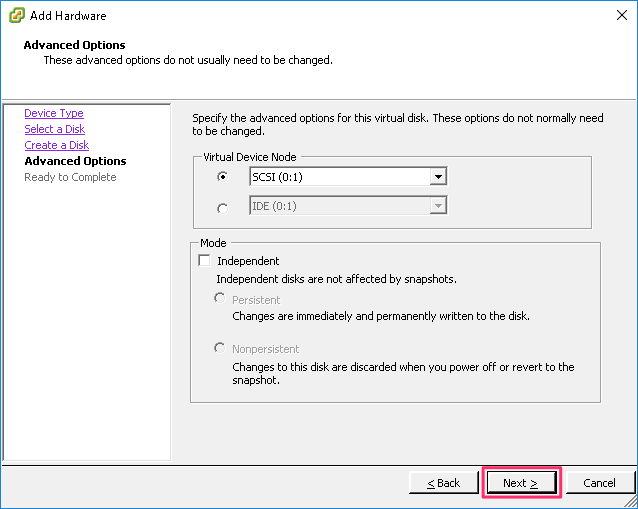Choose the Nonpersistent disk mode radio button
Screen dimensions: 638x509
(220, 348)
